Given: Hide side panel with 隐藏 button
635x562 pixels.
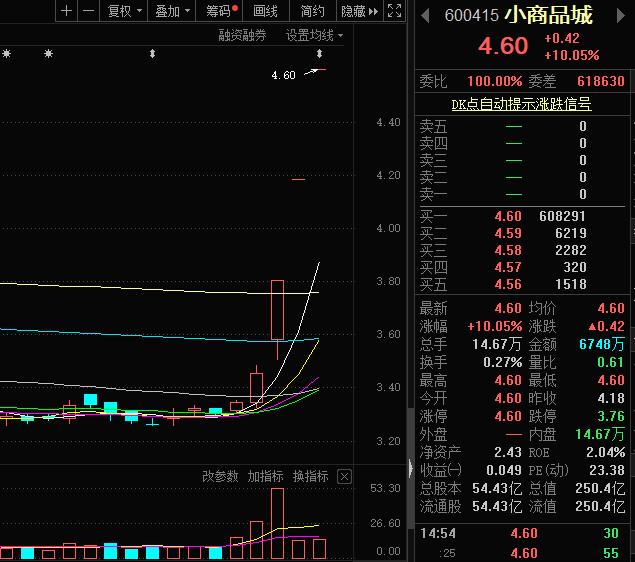Looking at the screenshot, I should [x=359, y=11].
